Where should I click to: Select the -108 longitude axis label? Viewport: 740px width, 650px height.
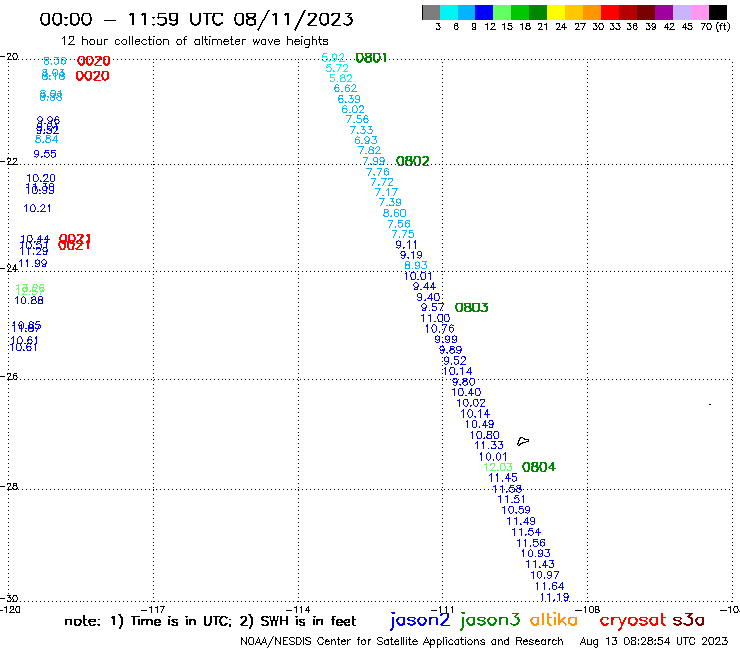(x=588, y=610)
